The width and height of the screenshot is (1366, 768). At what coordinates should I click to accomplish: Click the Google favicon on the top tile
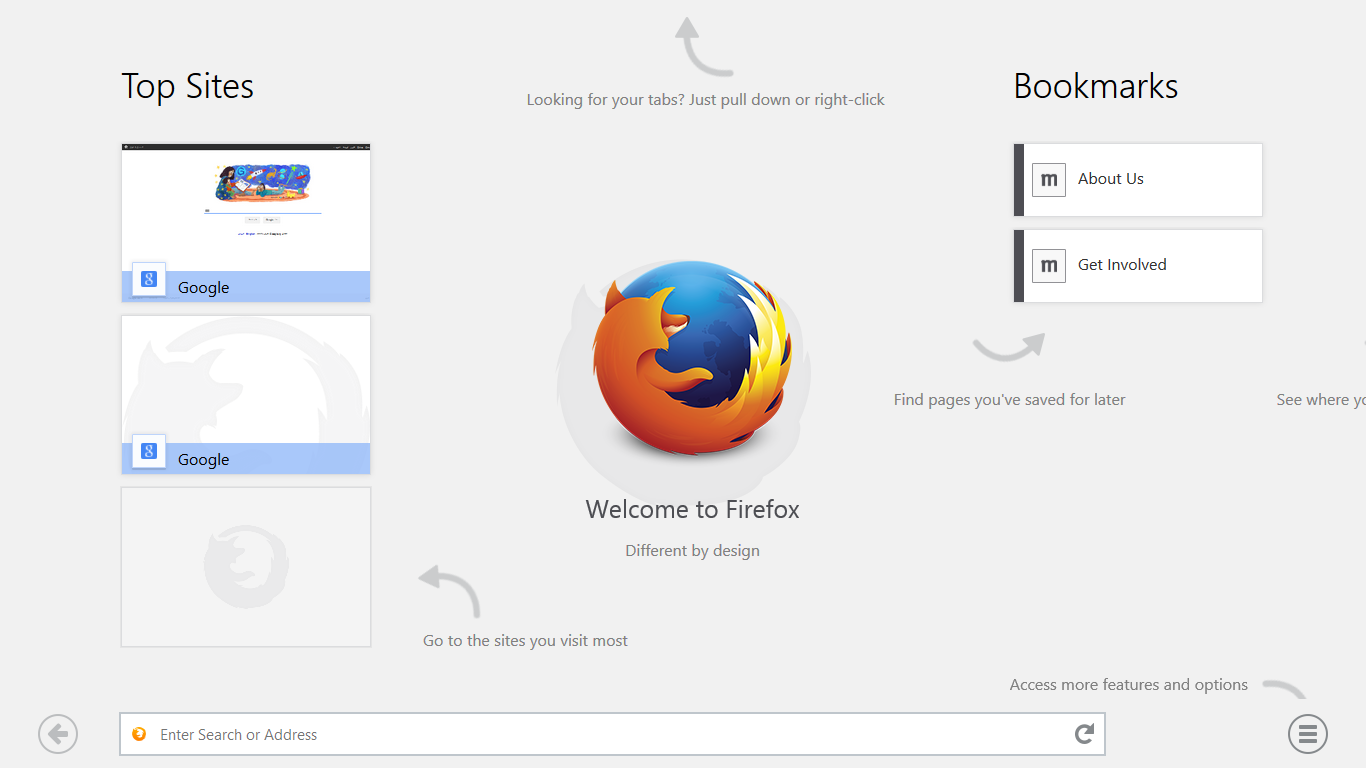point(149,279)
